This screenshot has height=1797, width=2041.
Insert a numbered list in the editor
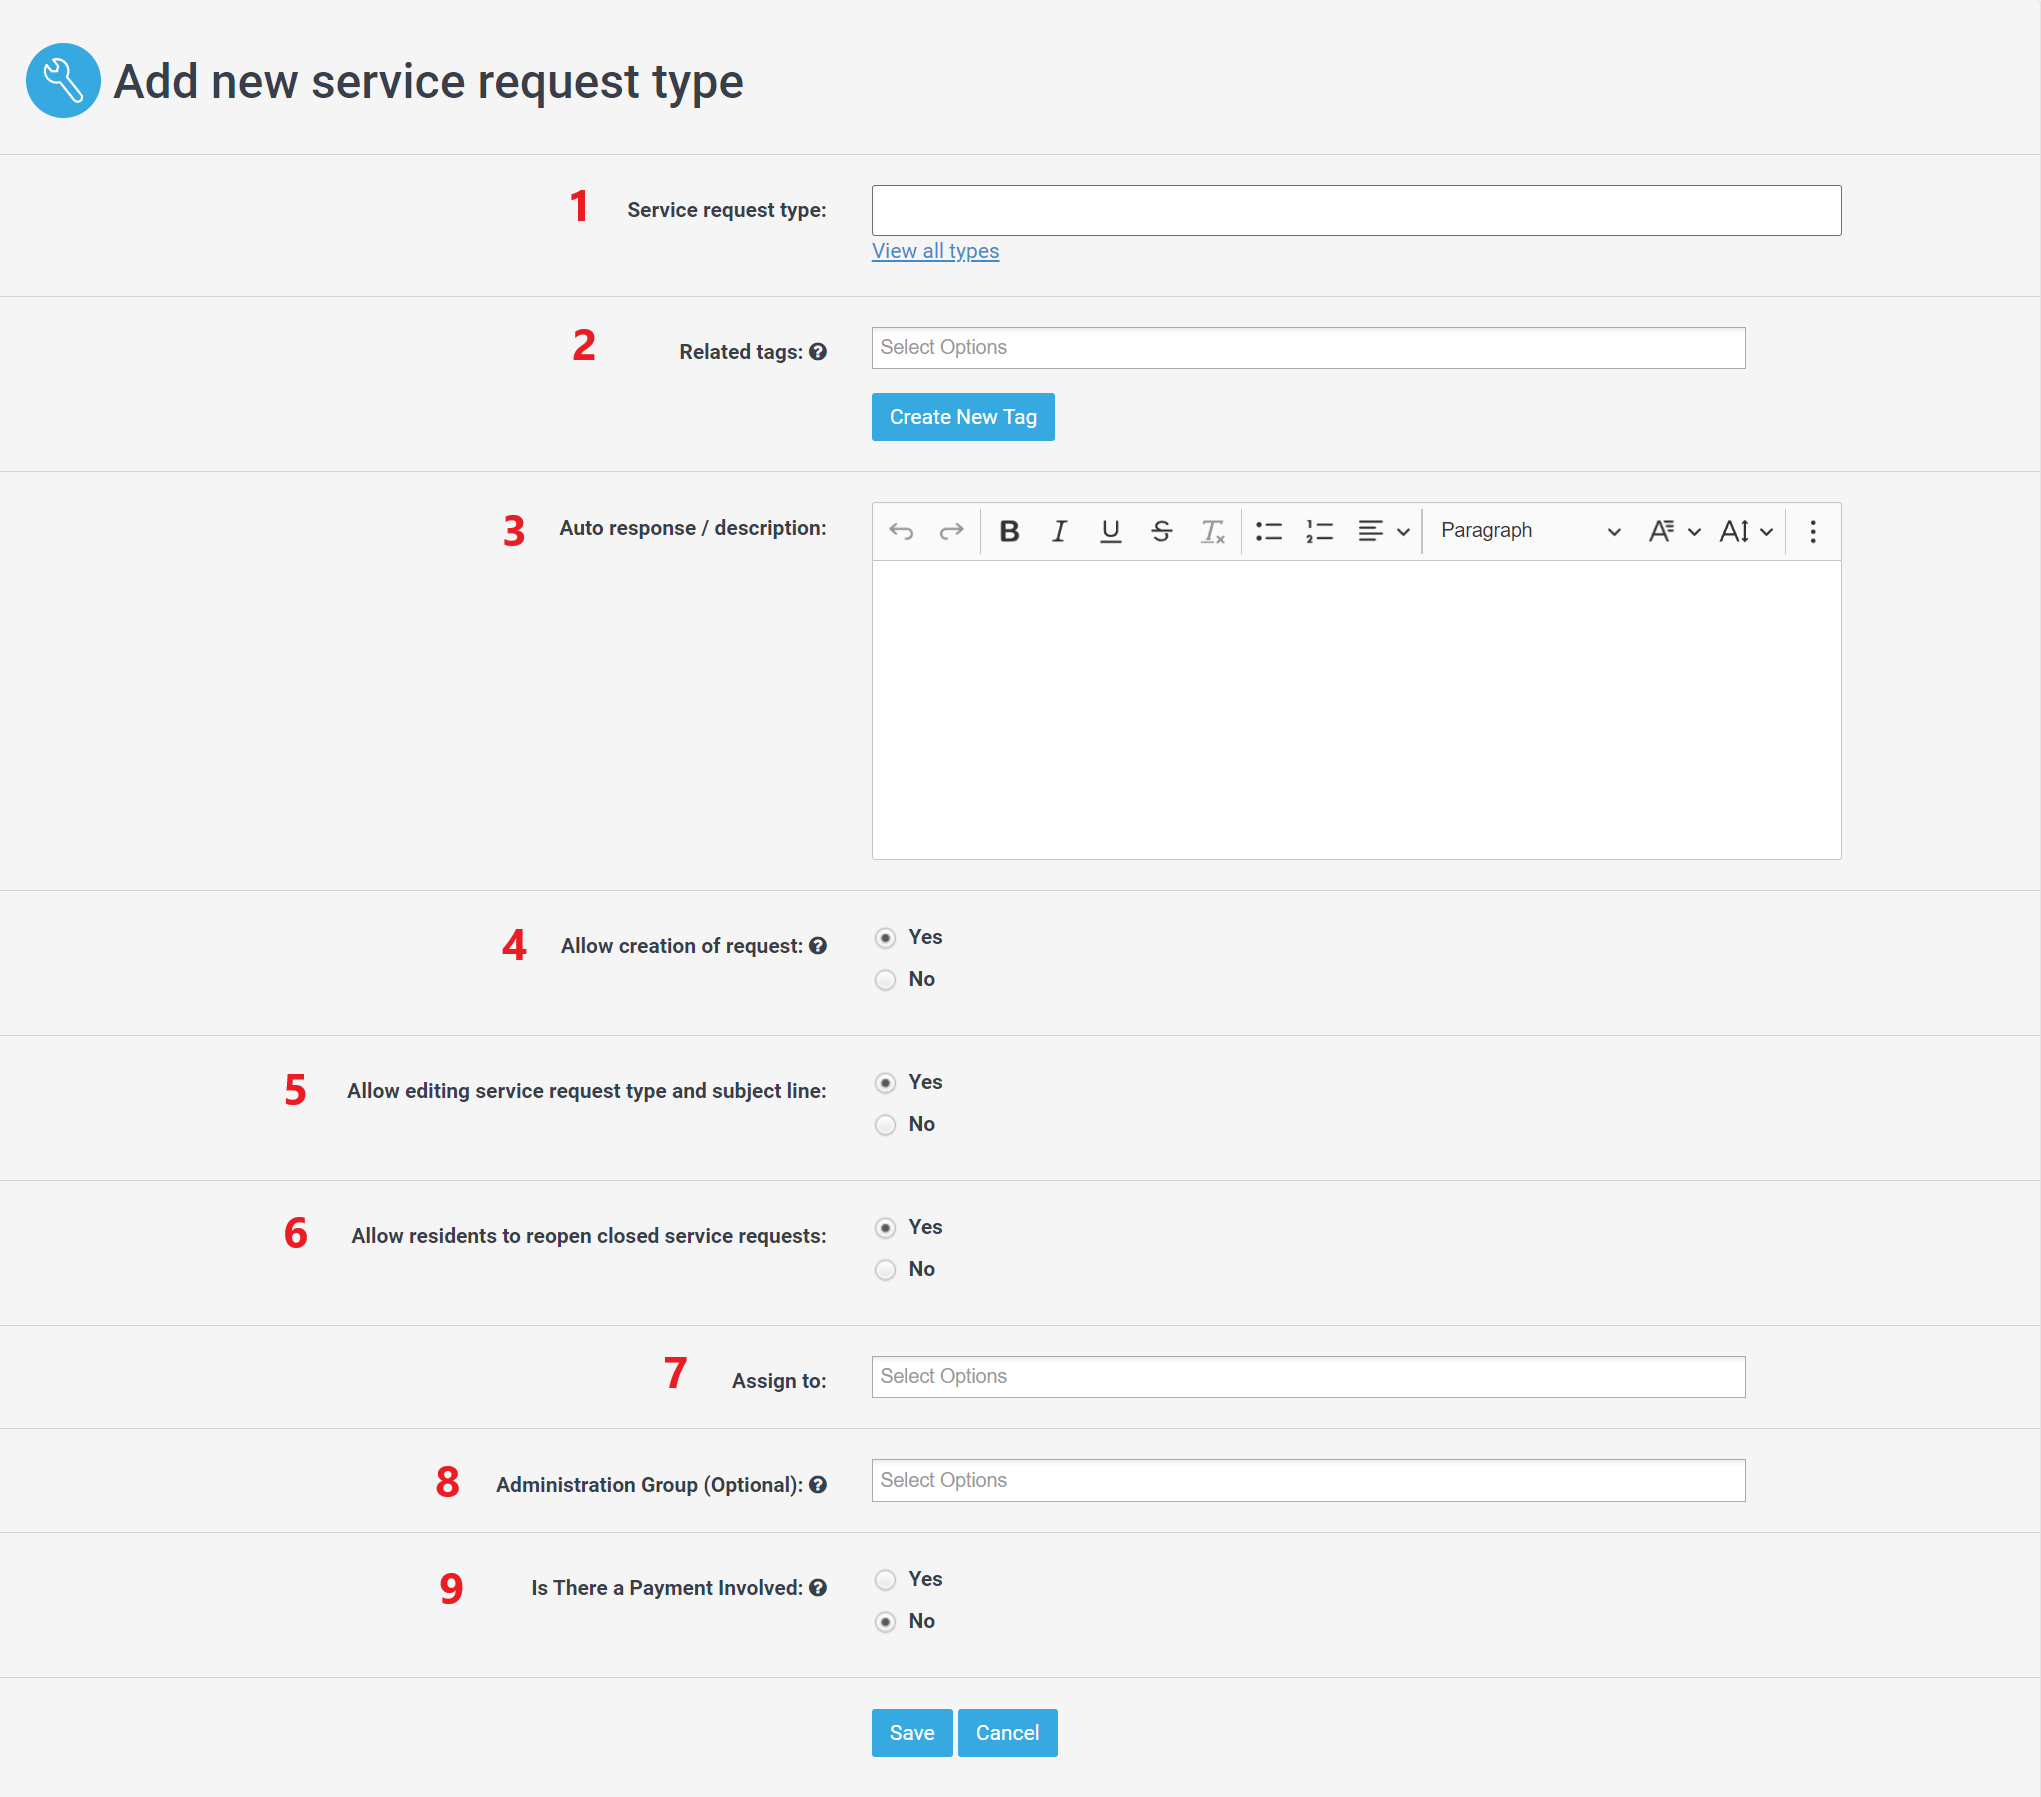tap(1319, 531)
